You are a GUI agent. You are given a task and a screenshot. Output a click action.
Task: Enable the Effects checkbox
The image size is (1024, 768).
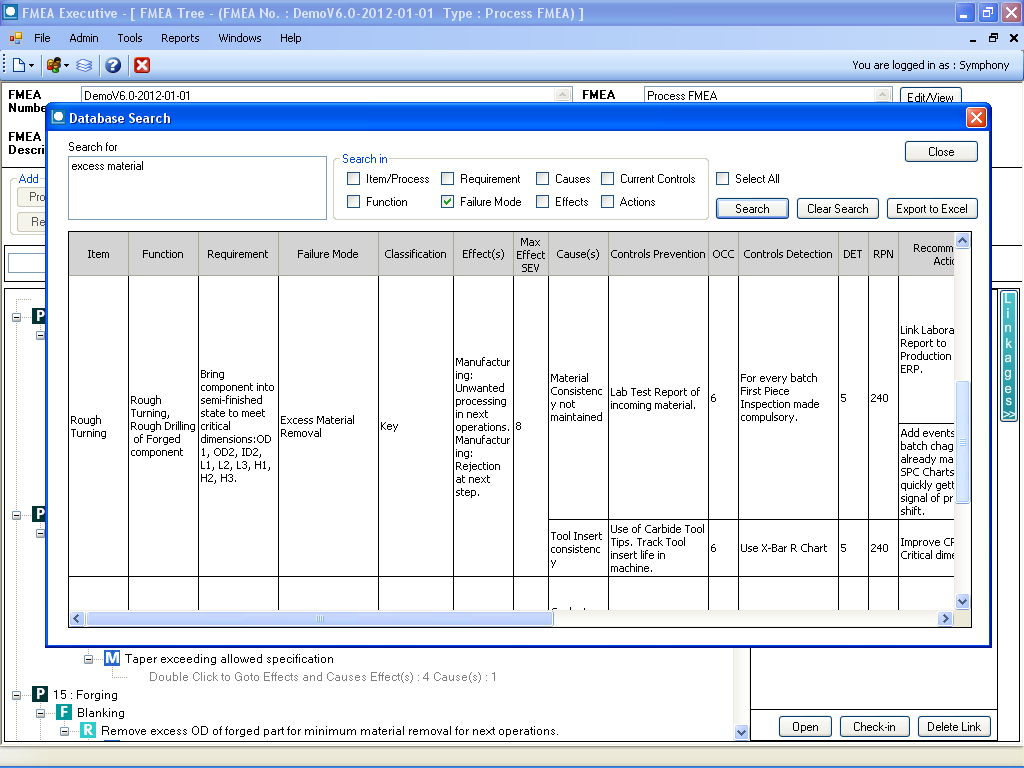click(542, 202)
